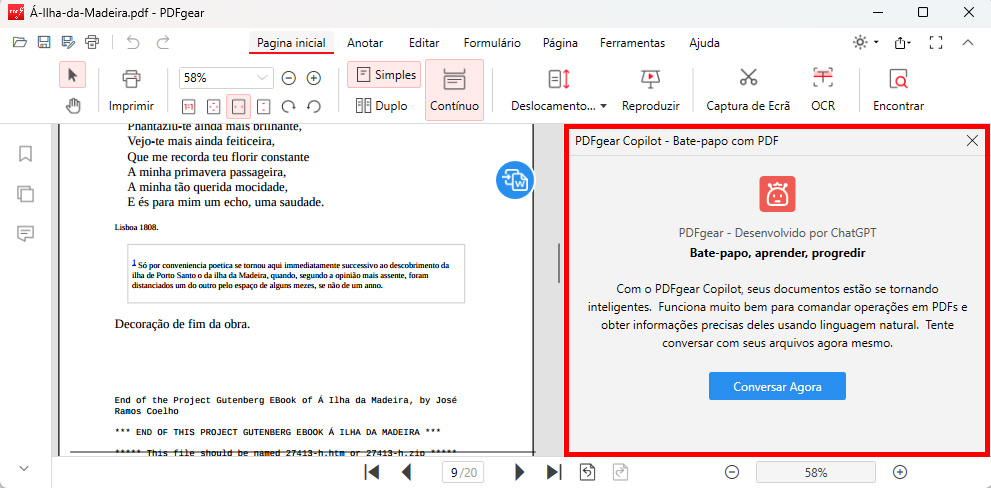Redo the last undone action
The height and width of the screenshot is (488, 991).
coord(163,43)
